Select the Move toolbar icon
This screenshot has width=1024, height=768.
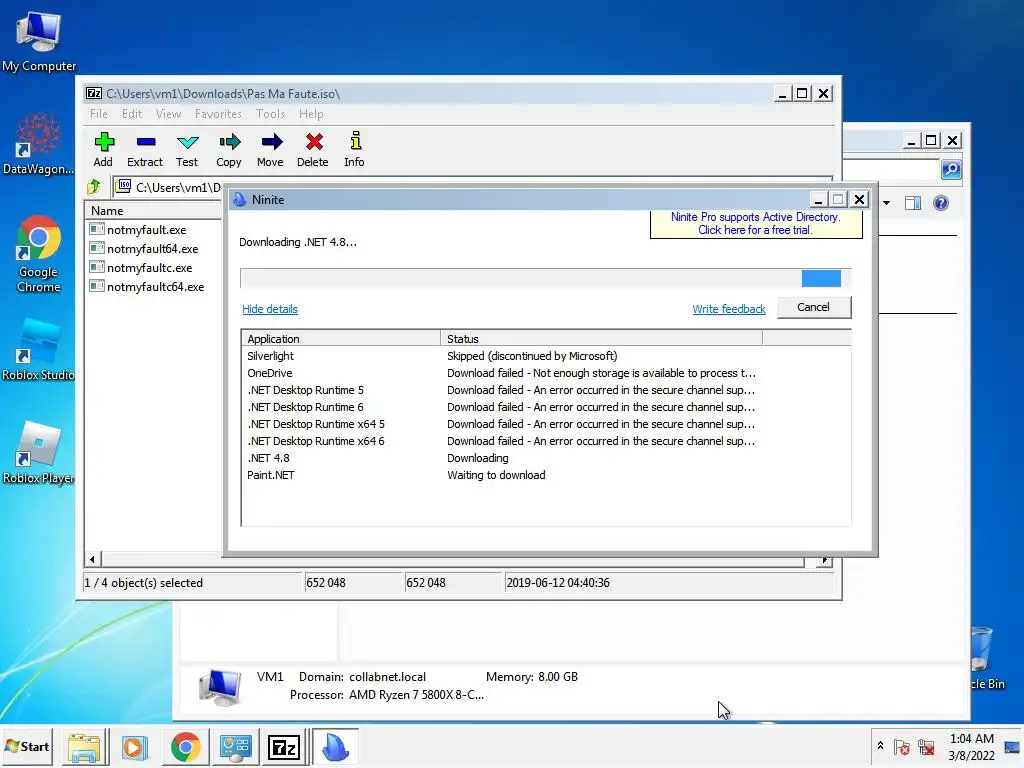pos(270,150)
